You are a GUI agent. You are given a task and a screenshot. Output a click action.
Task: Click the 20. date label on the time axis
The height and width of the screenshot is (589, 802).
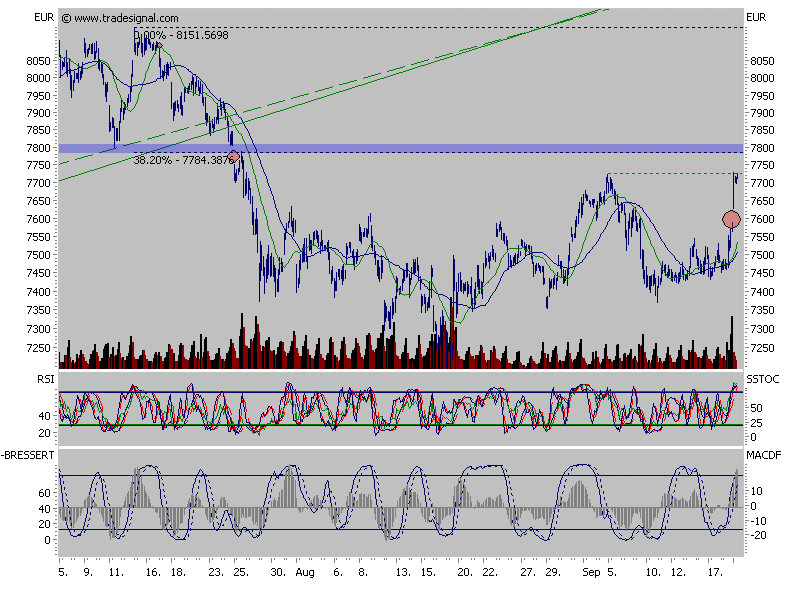click(465, 572)
